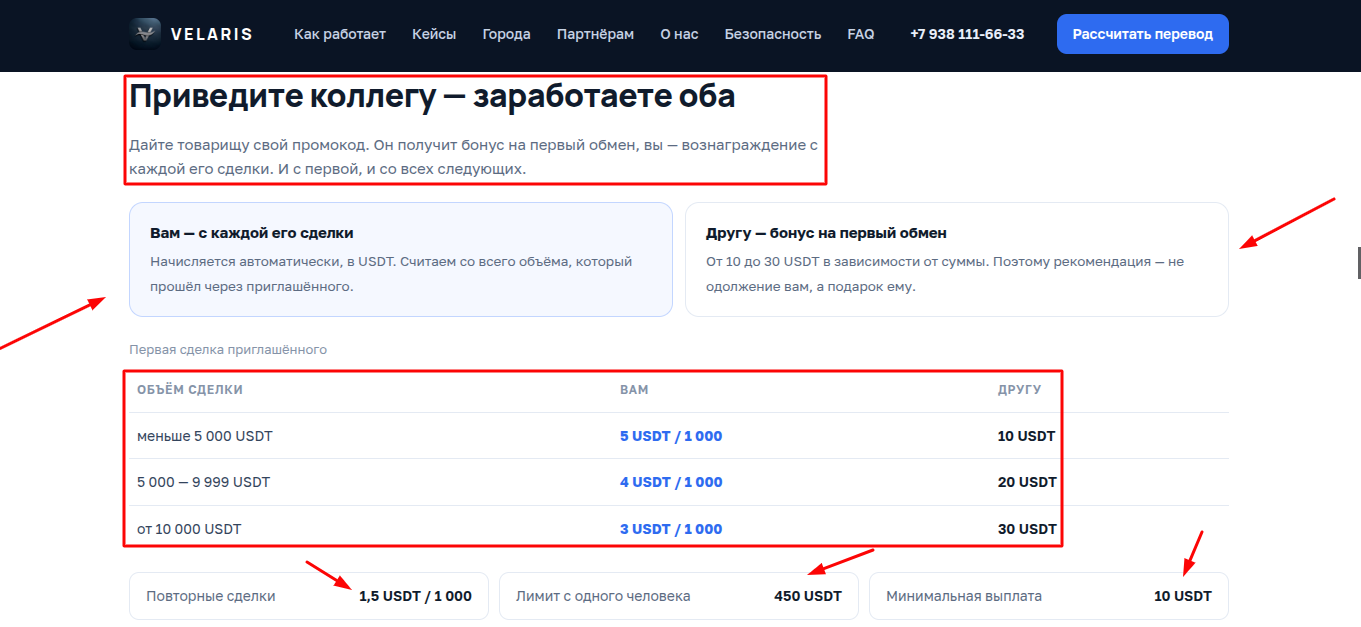
Task: Click the "Рассчитать перевод" button
Action: pos(1143,34)
